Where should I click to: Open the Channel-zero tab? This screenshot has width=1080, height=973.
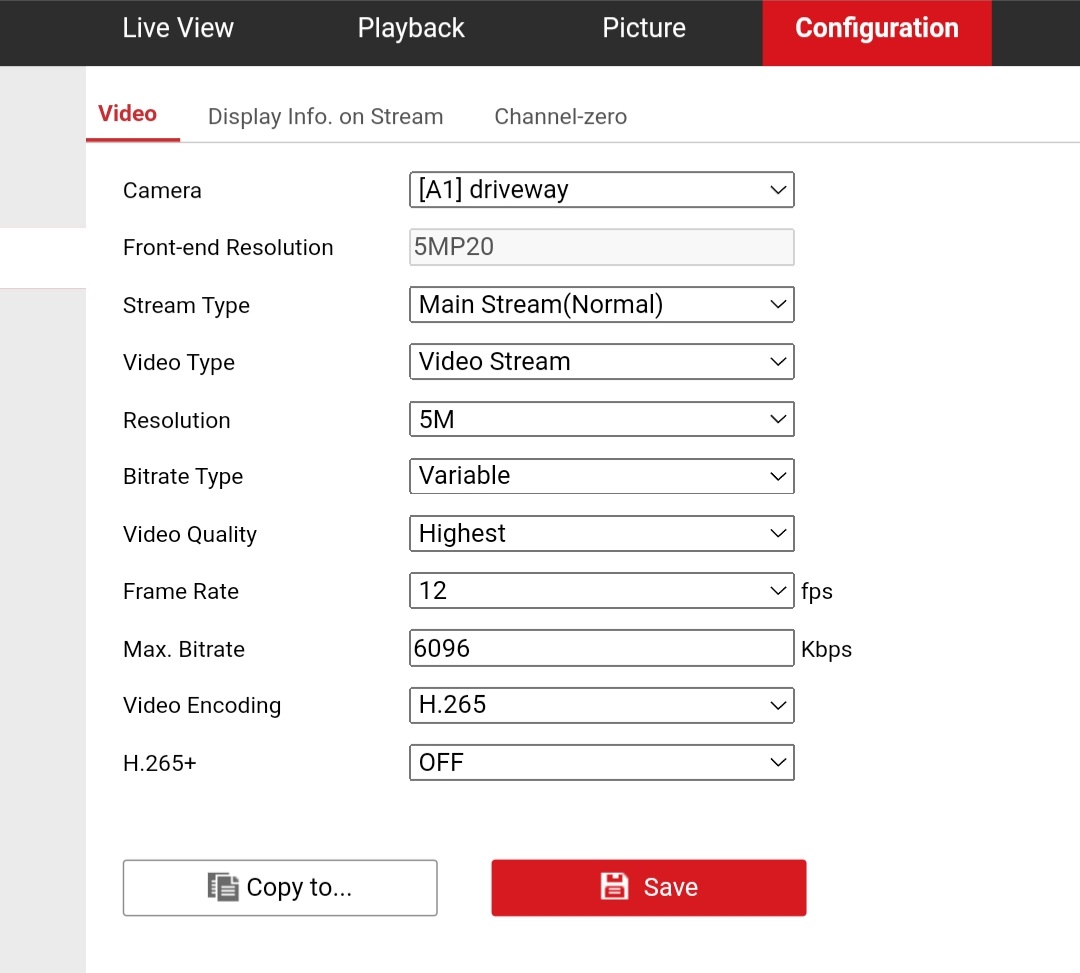(x=560, y=117)
